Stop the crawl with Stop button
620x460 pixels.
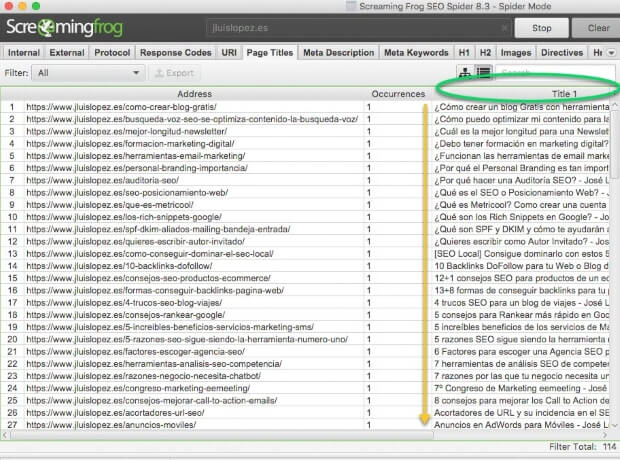[x=541, y=28]
